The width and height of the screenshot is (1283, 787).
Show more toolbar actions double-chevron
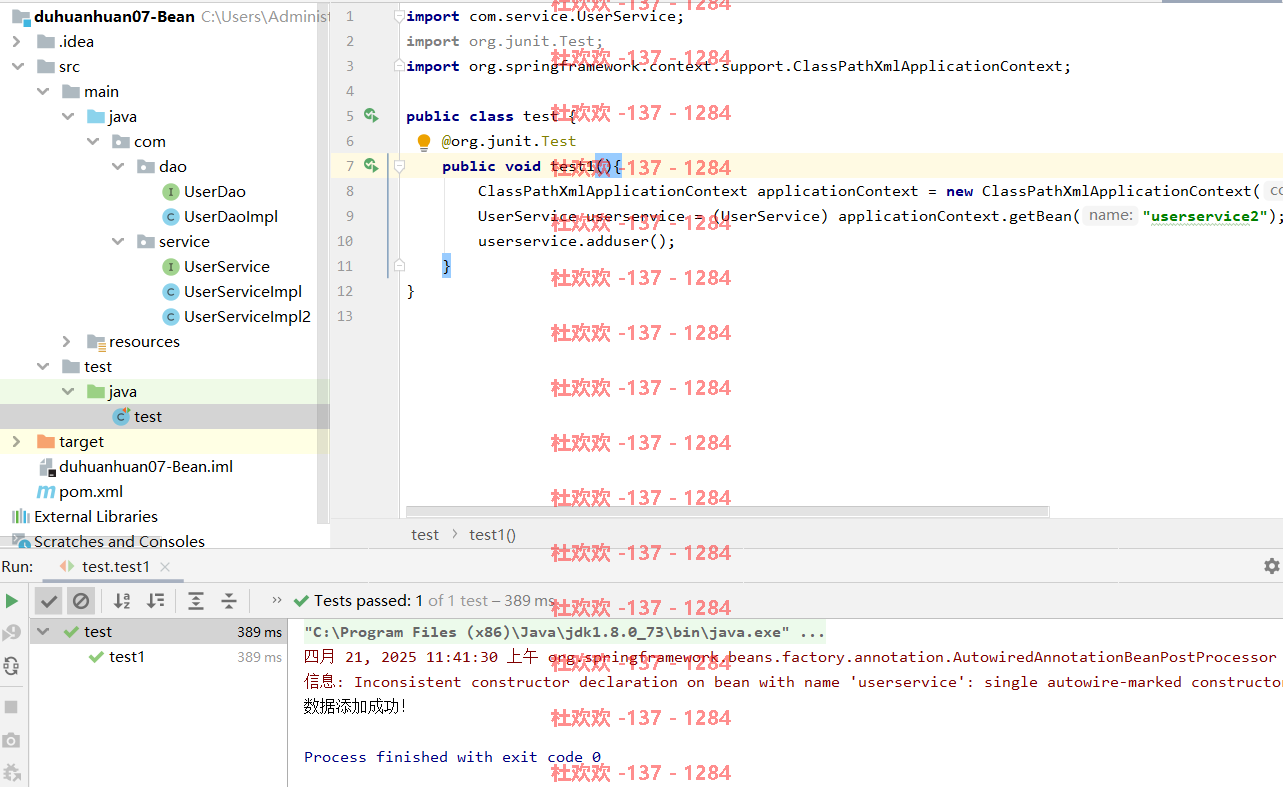click(277, 601)
